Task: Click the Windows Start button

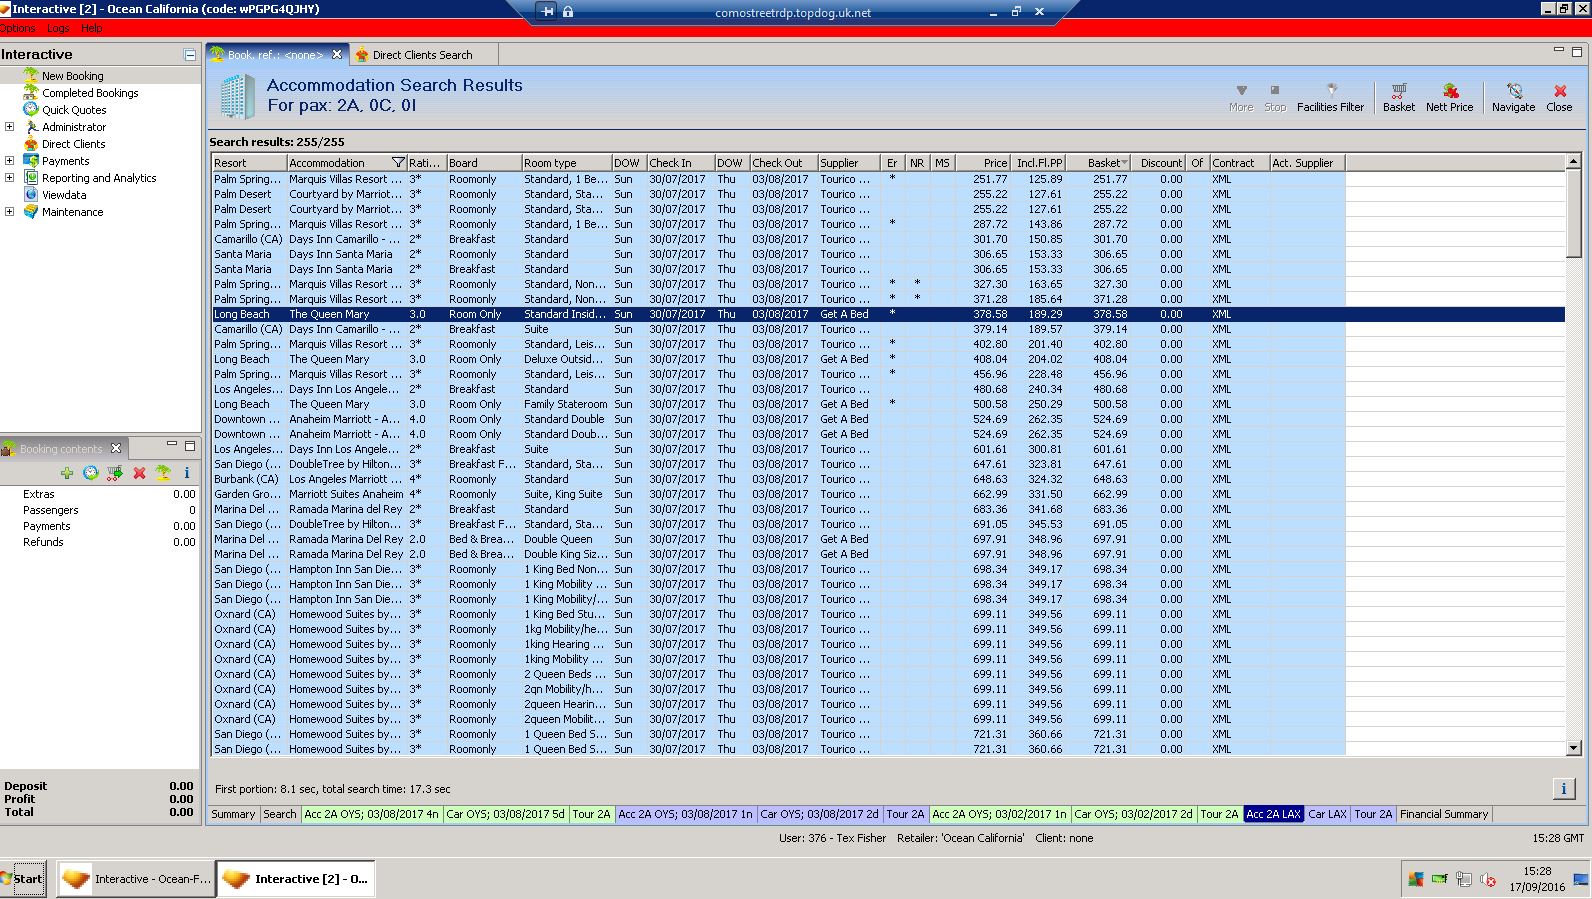Action: (23, 879)
